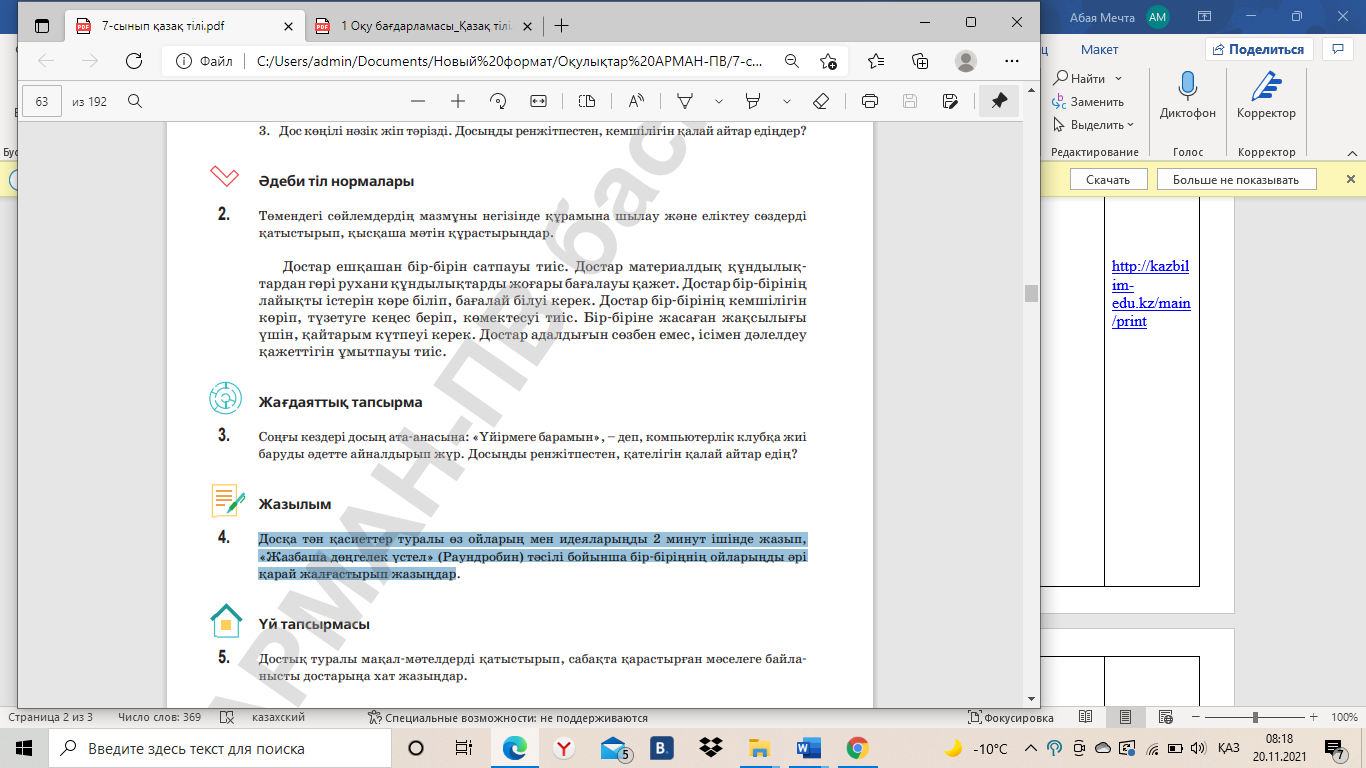
Task: Open the Edge profile avatar
Action: 965,61
